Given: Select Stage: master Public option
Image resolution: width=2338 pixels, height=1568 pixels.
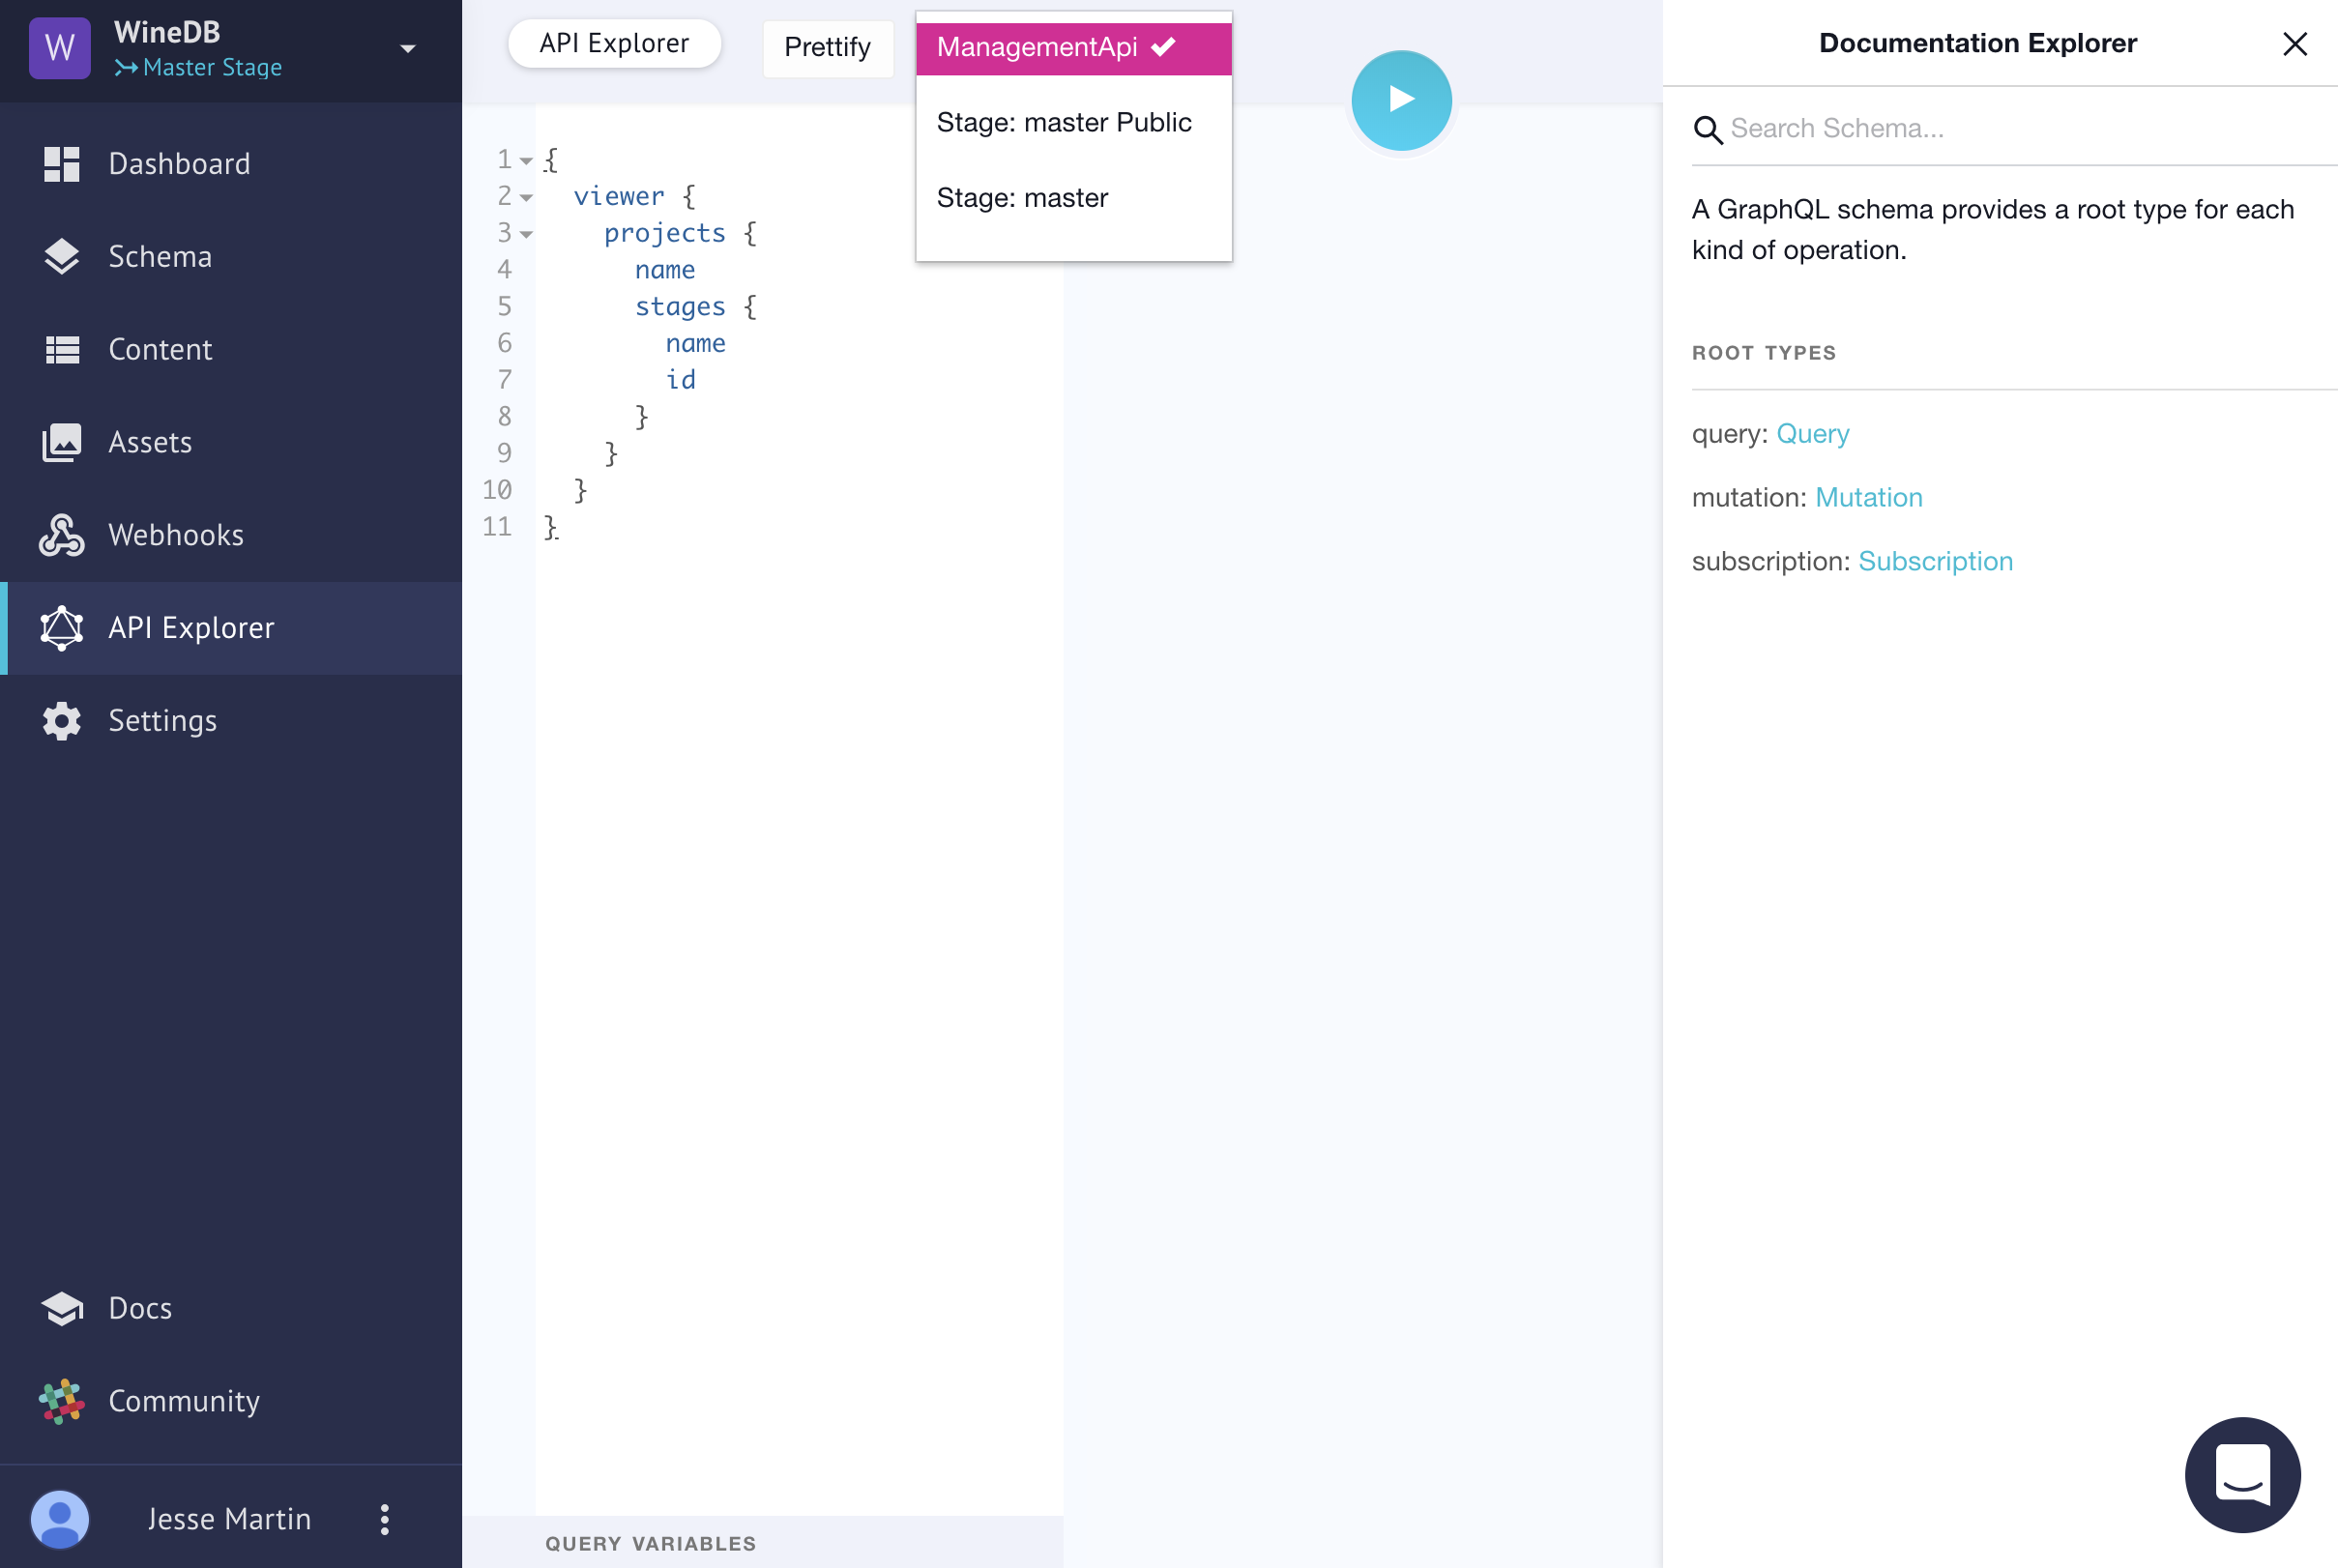Looking at the screenshot, I should tap(1064, 121).
